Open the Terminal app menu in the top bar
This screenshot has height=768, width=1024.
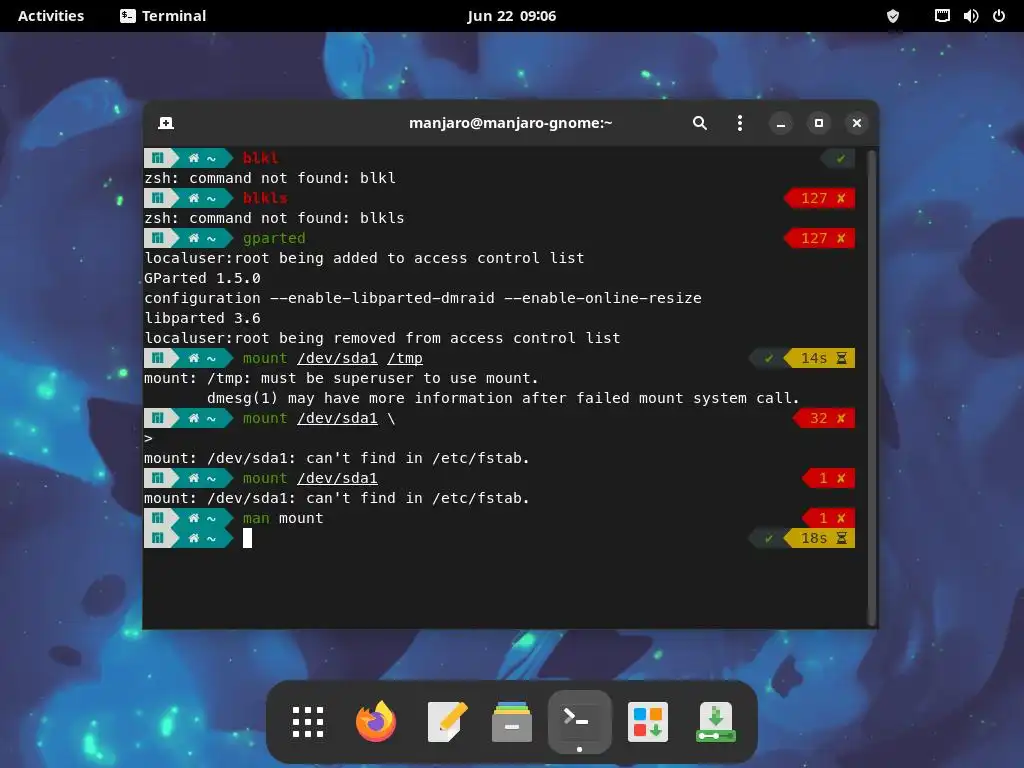coord(163,16)
